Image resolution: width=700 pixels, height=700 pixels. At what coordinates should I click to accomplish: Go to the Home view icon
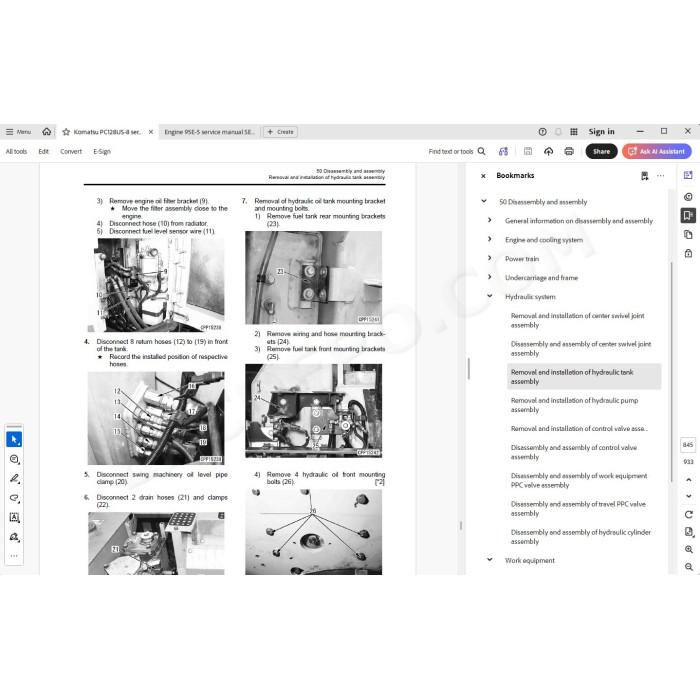(46, 132)
